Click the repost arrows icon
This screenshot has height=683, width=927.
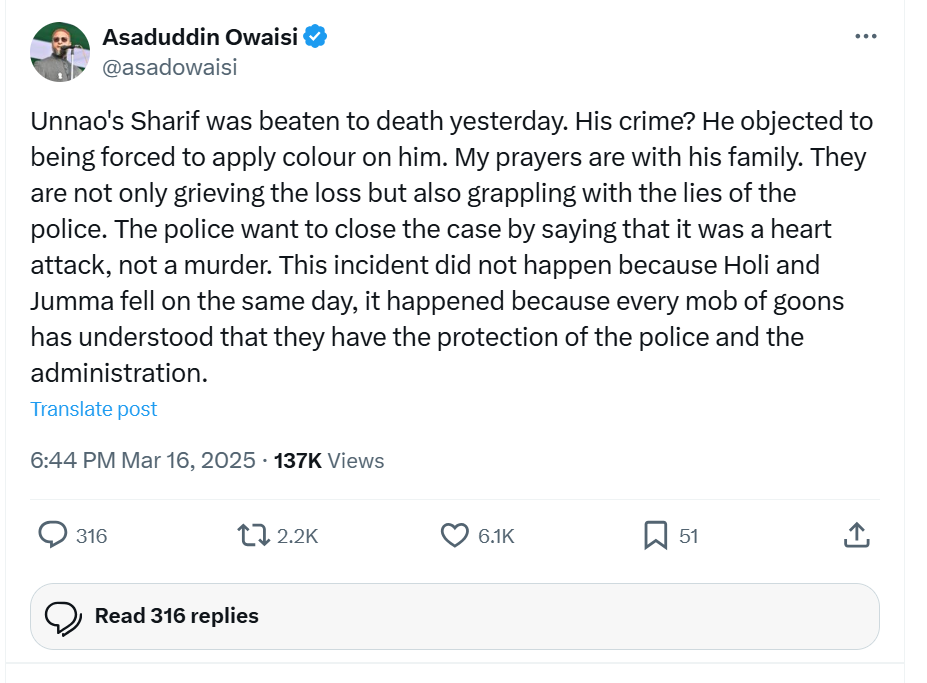click(253, 536)
